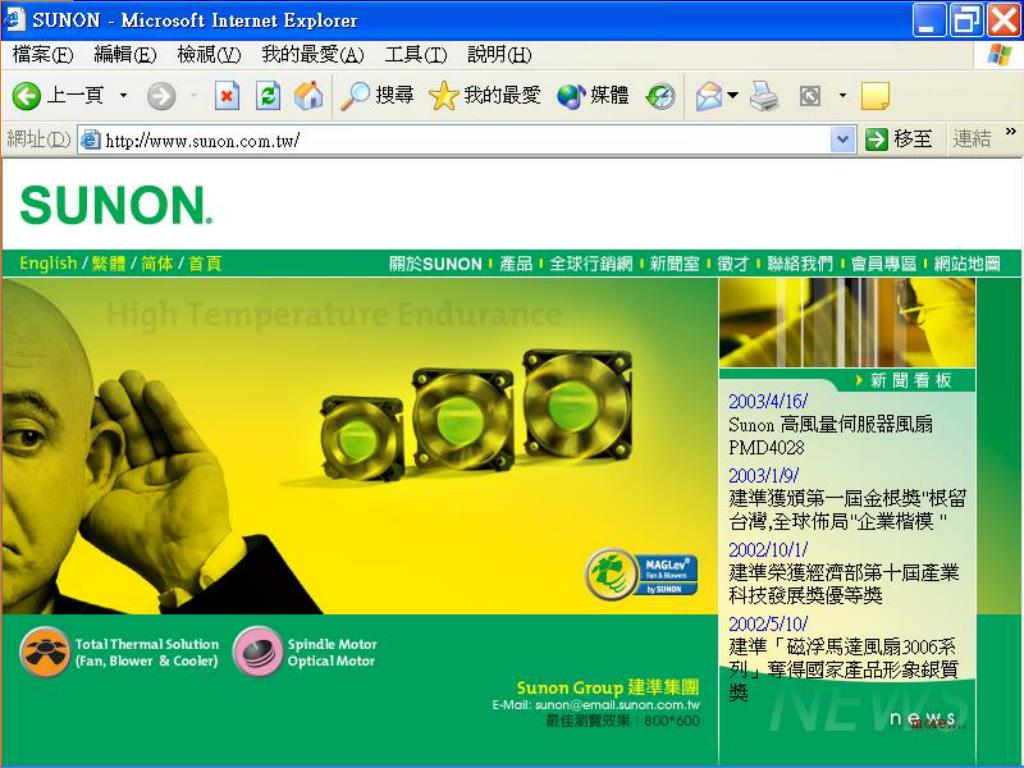
Task: Click the Mail envelope icon
Action: coord(709,97)
